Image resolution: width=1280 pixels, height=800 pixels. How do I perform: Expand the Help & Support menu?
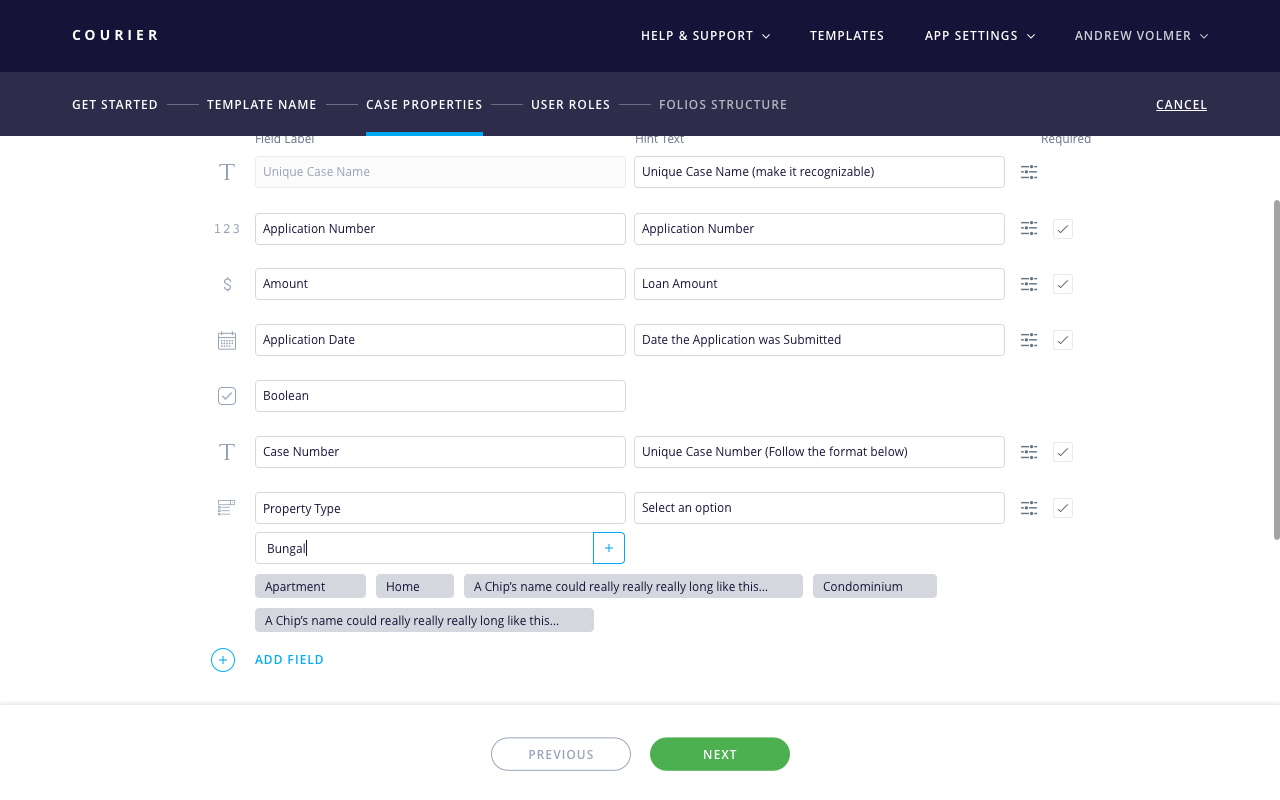click(705, 36)
